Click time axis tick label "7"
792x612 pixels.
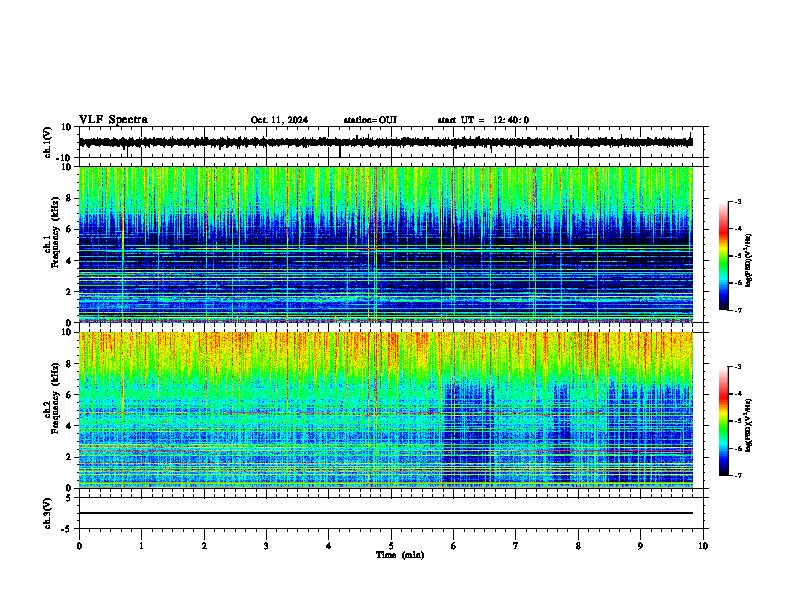516,546
